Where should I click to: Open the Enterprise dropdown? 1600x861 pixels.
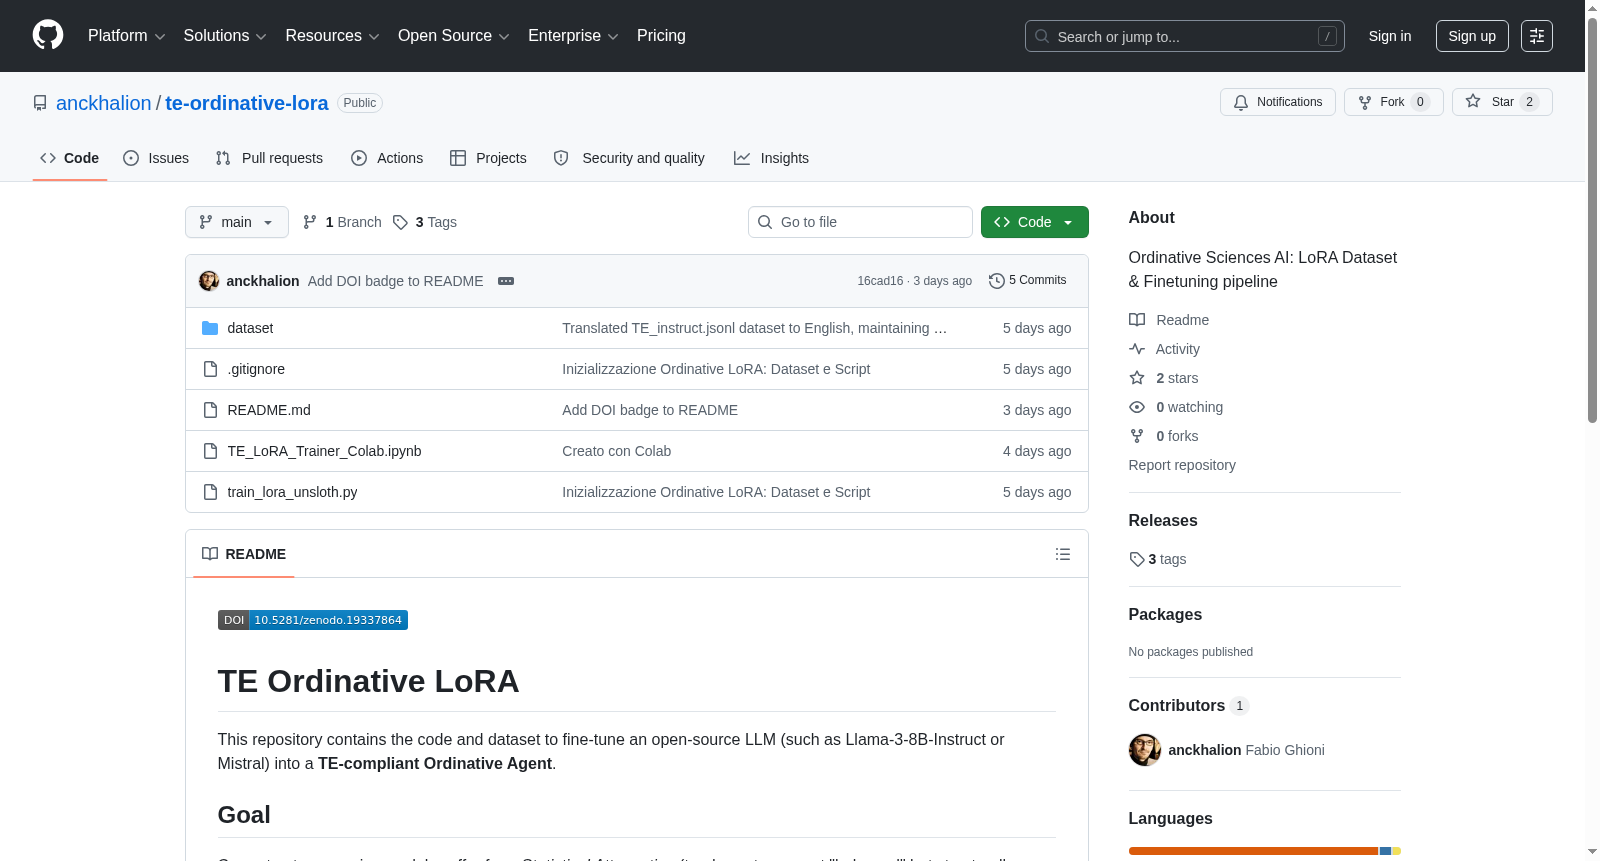(x=573, y=36)
